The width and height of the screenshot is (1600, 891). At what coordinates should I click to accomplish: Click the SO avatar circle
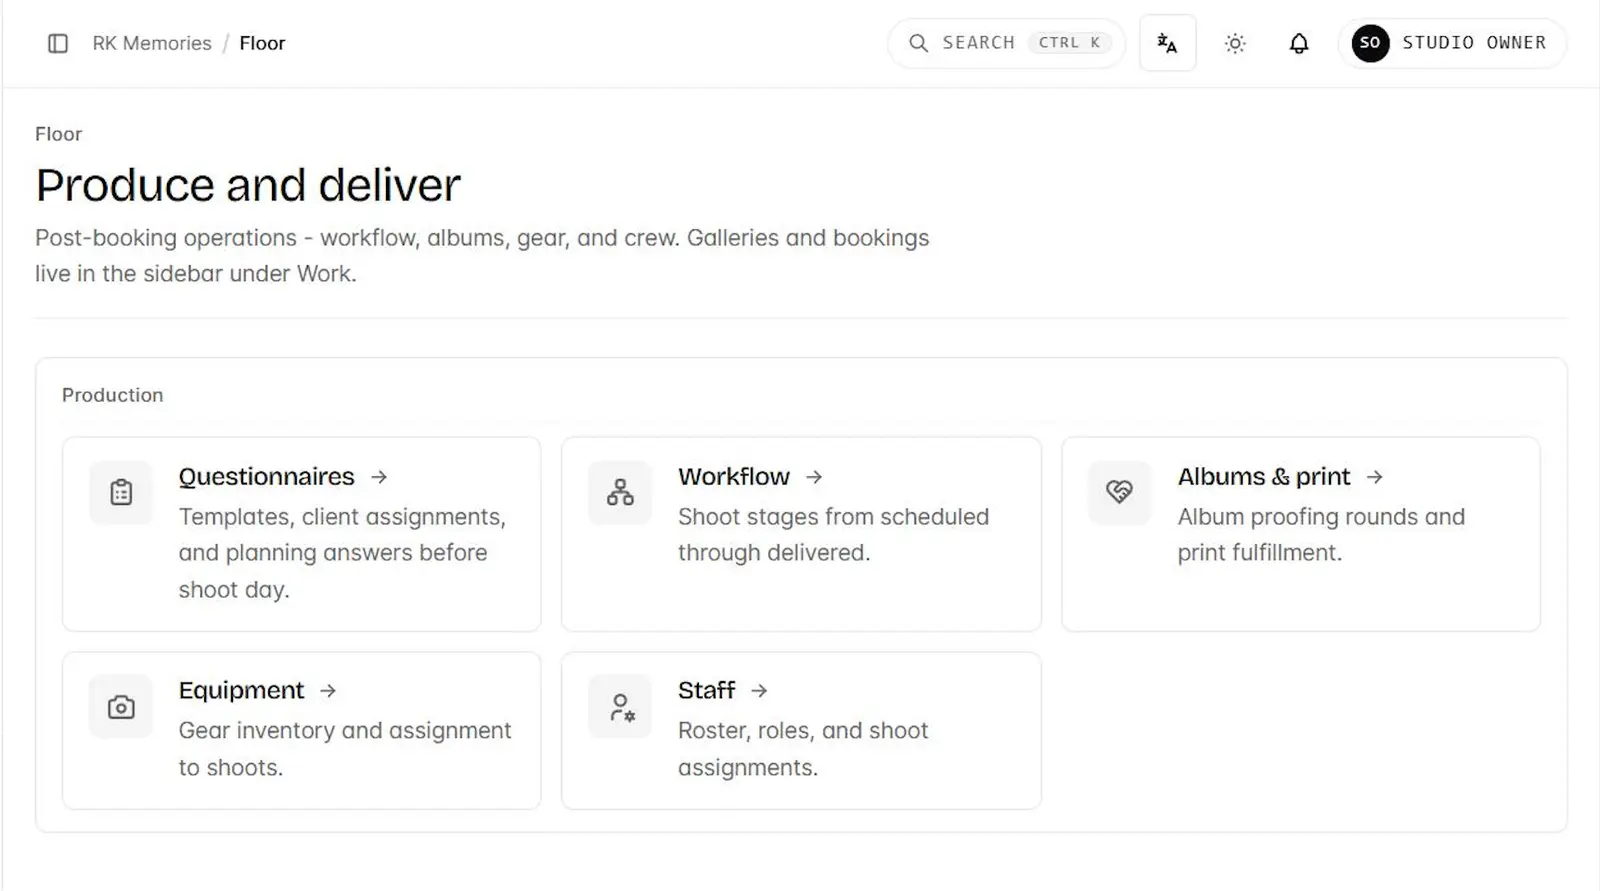coord(1370,43)
